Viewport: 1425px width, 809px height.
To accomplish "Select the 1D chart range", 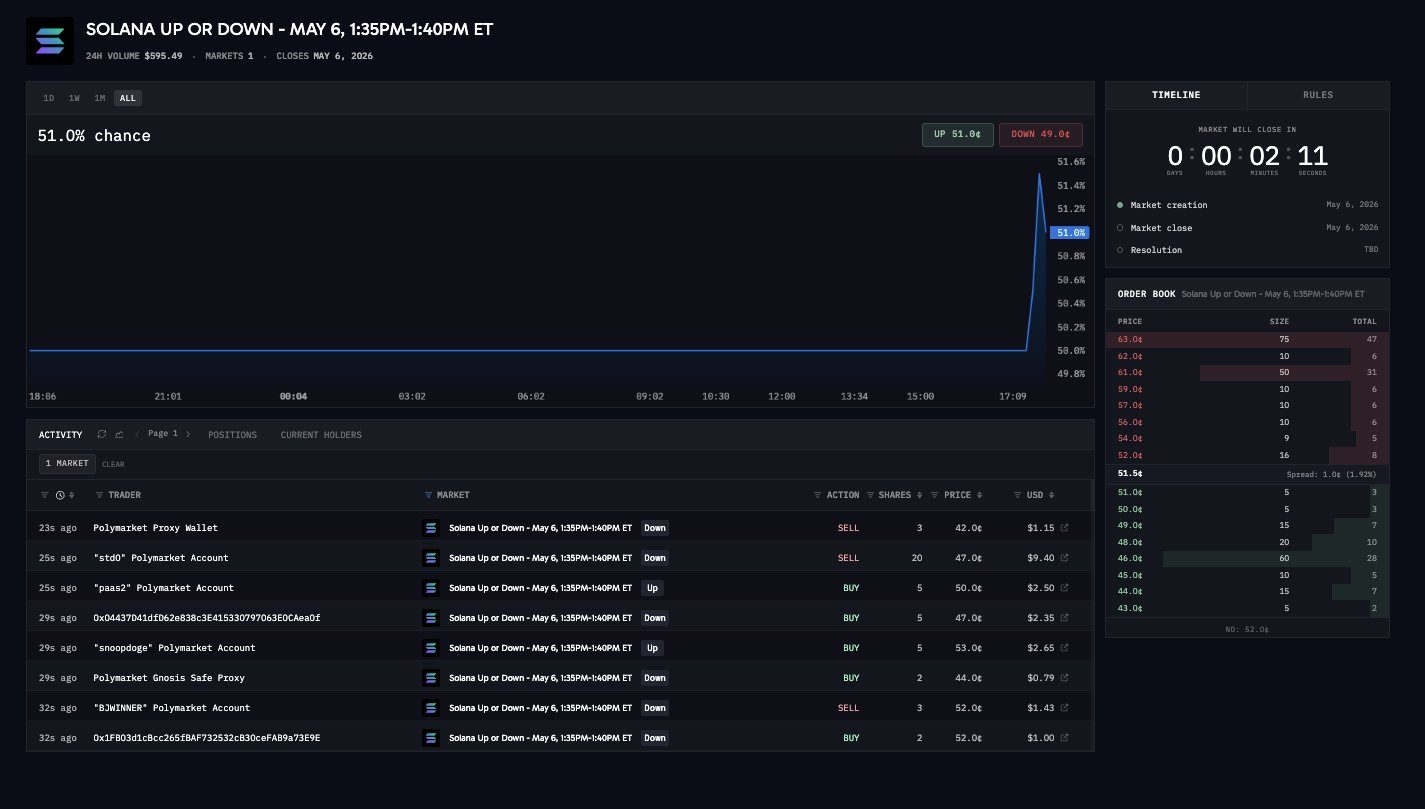I will point(49,98).
